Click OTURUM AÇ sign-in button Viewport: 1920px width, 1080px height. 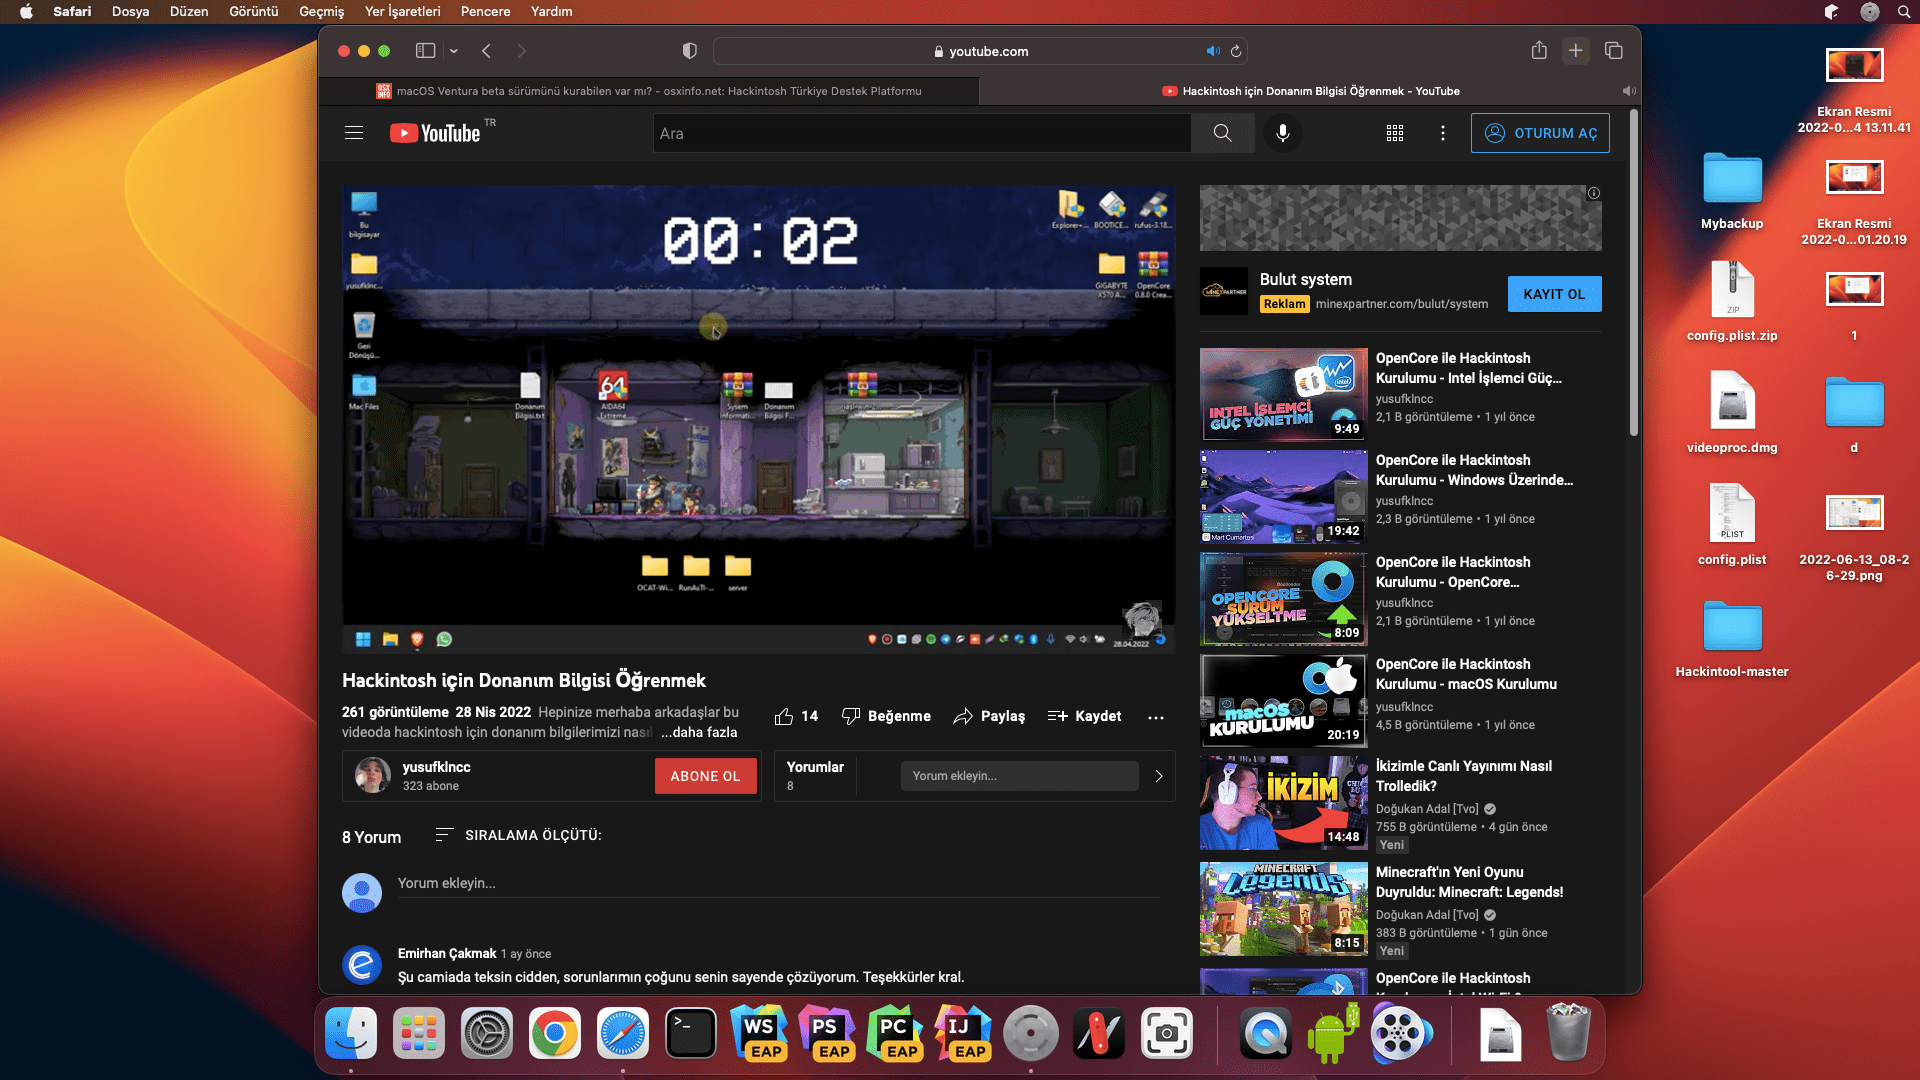(x=1539, y=133)
